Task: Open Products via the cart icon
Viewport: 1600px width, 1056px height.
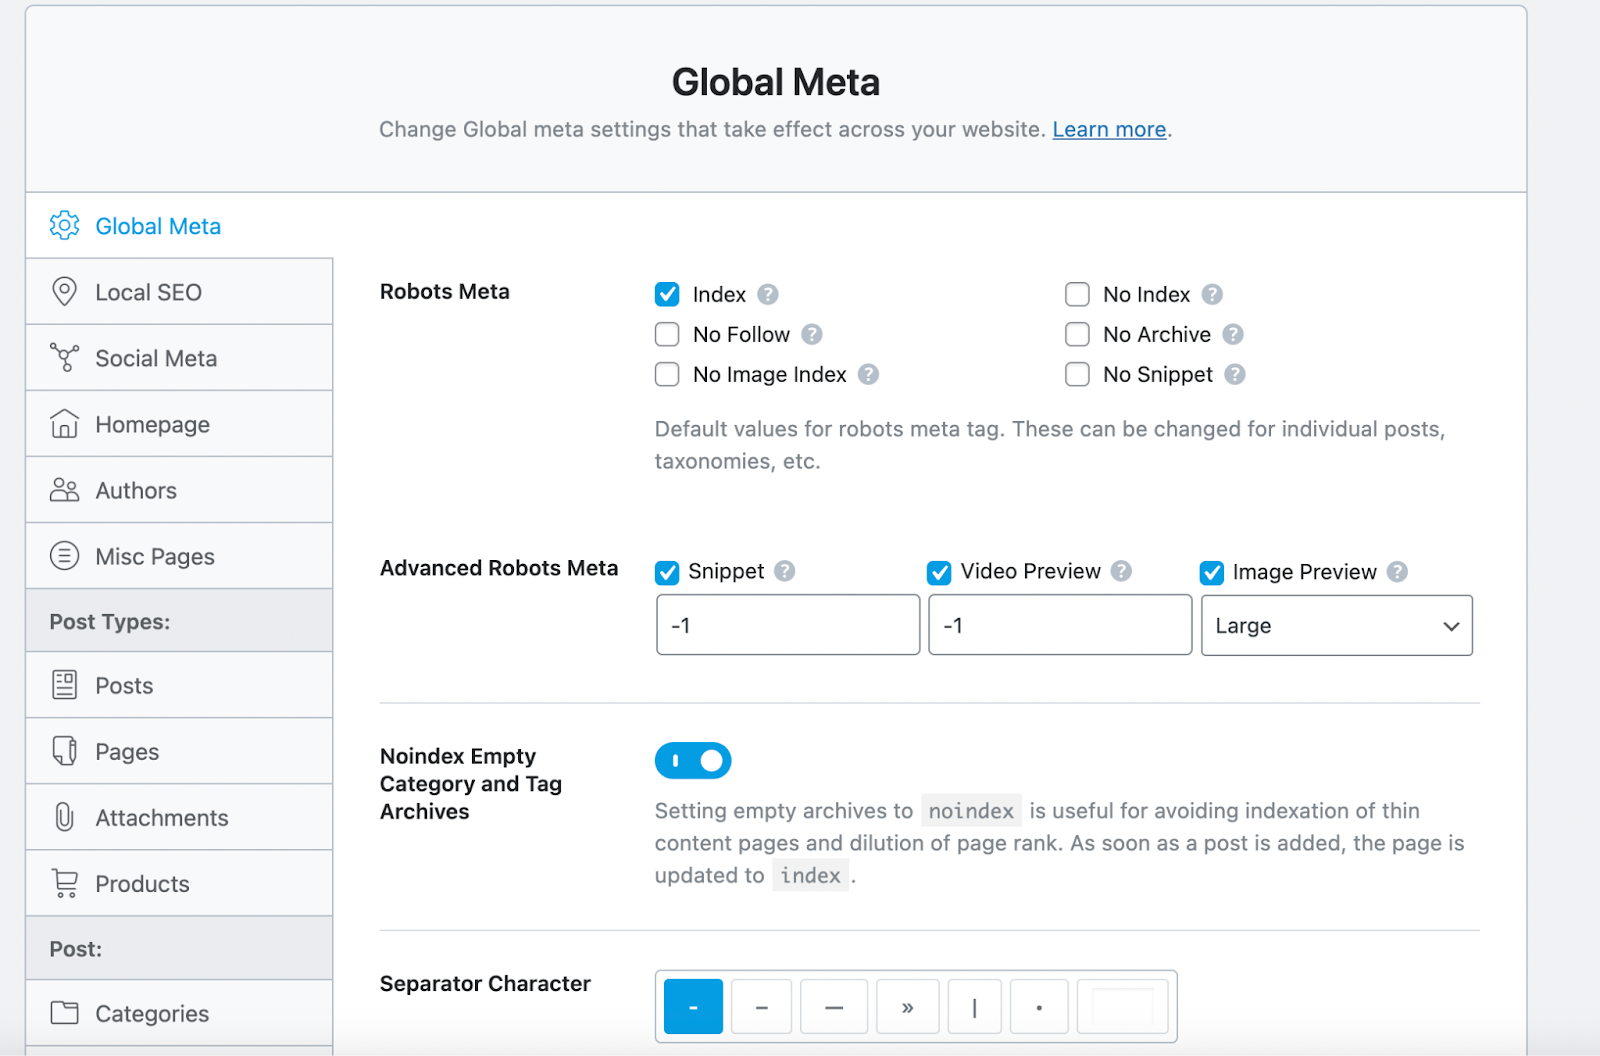Action: [x=64, y=883]
